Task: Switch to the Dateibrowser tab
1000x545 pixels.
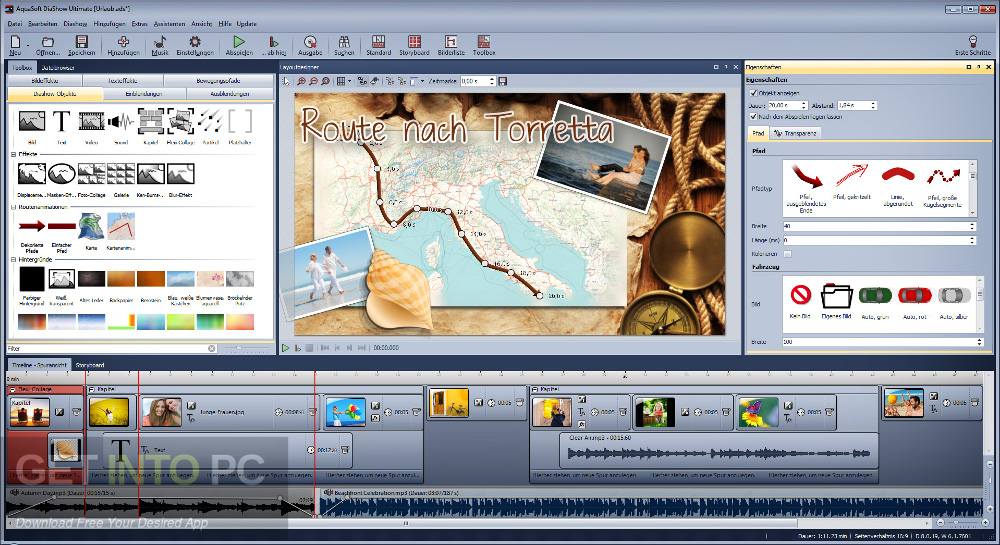Action: [x=58, y=68]
